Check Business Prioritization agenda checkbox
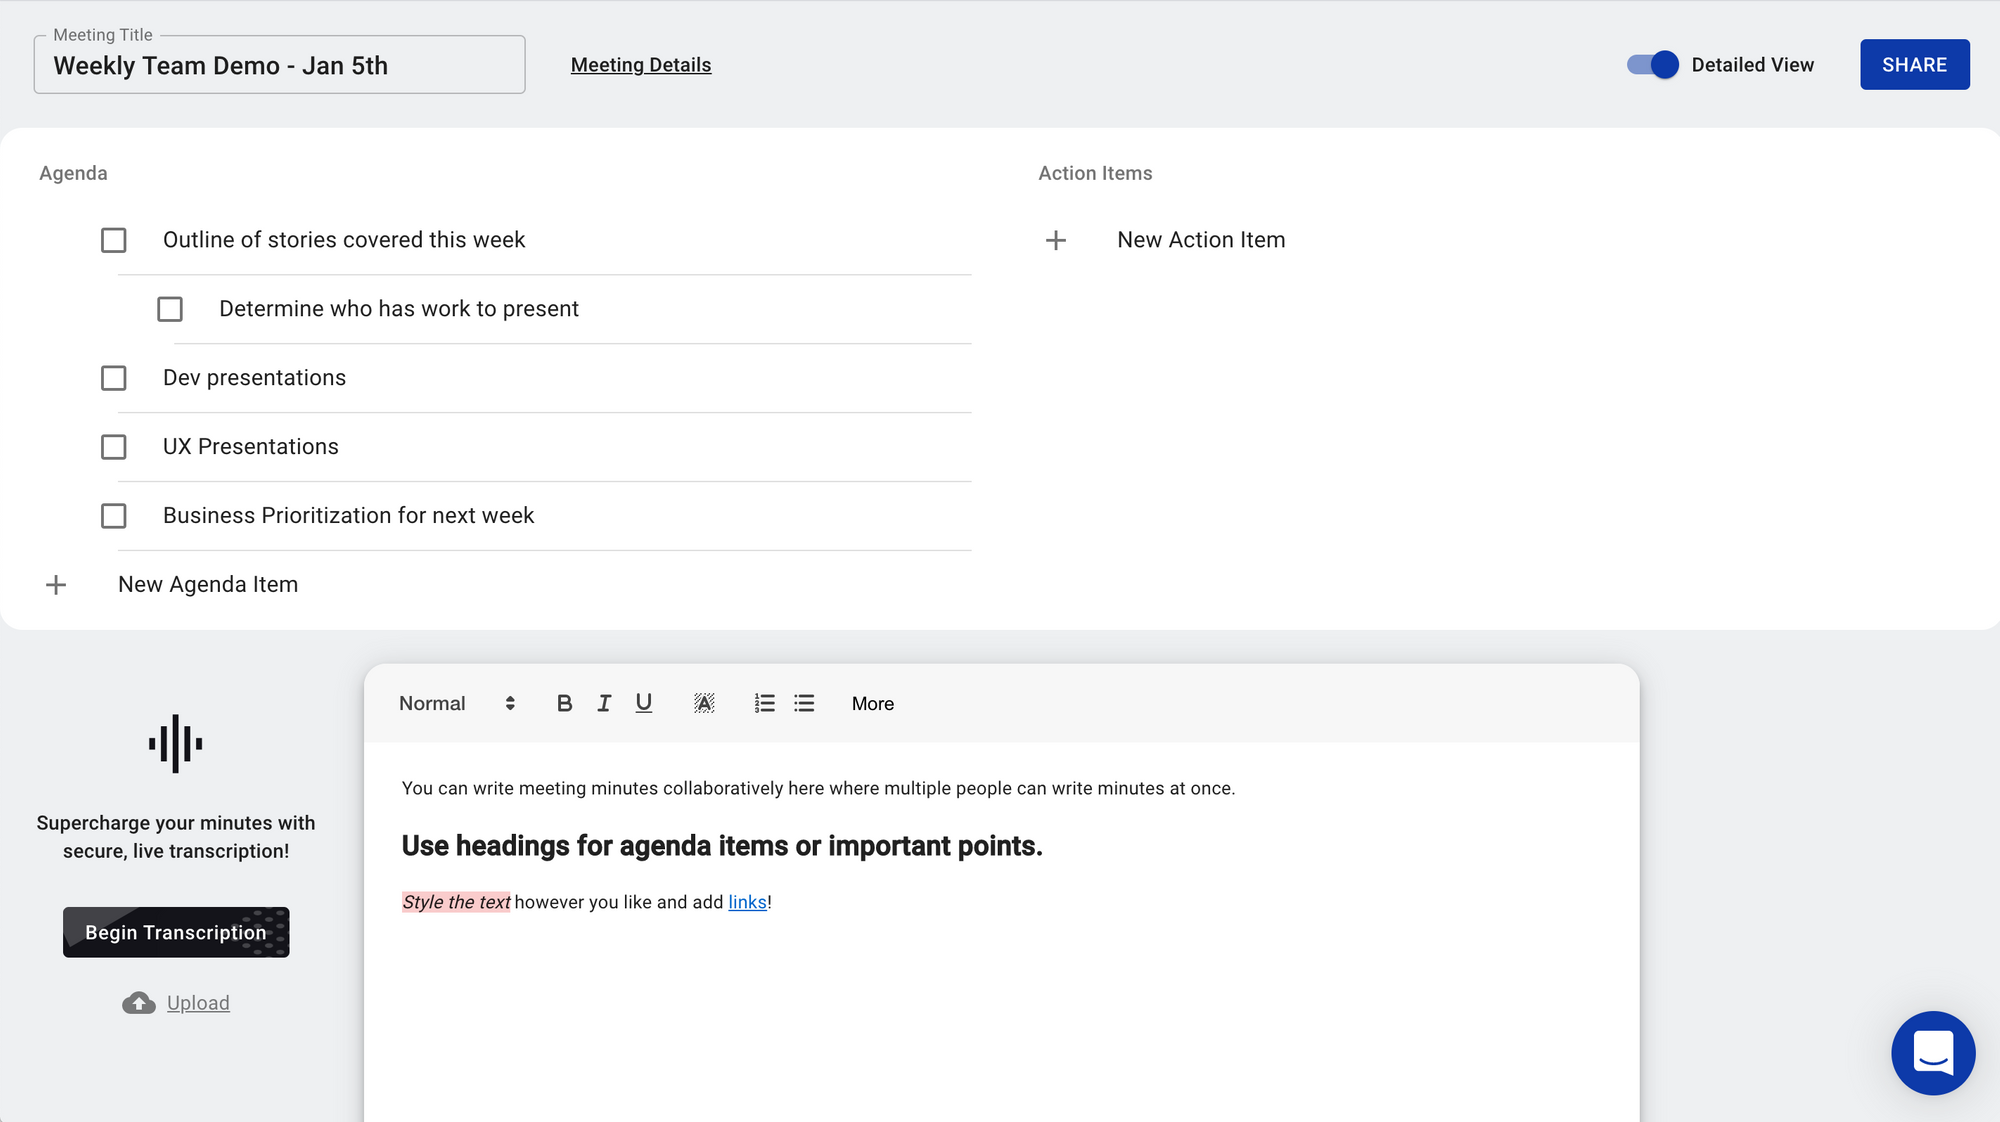Screen dimensions: 2000x1122 click(113, 515)
